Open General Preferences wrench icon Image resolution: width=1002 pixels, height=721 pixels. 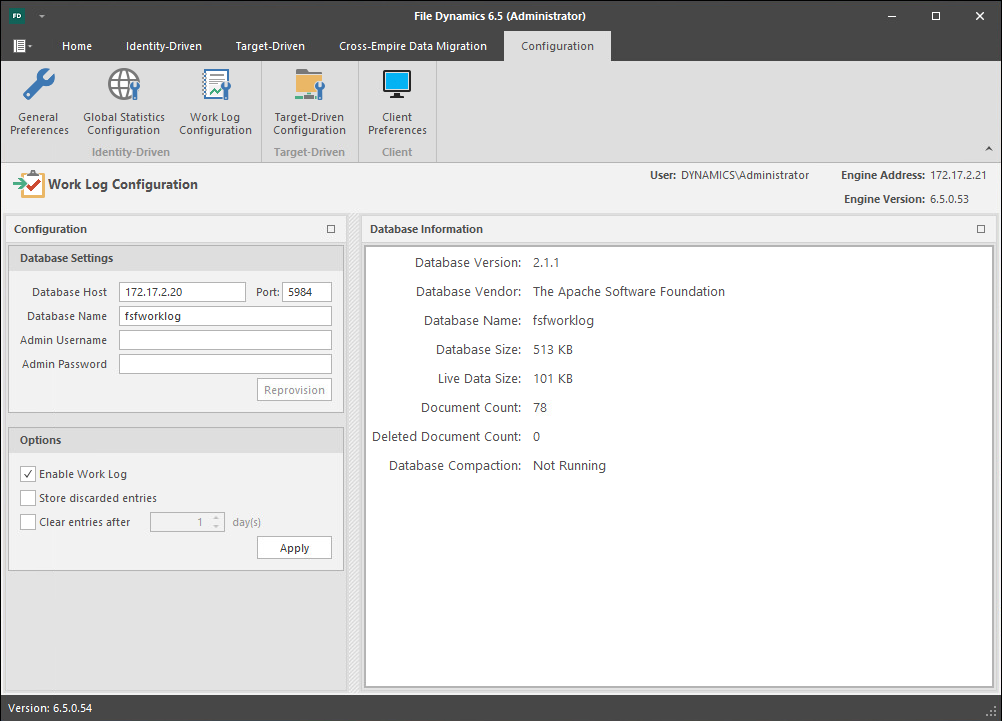(x=39, y=86)
